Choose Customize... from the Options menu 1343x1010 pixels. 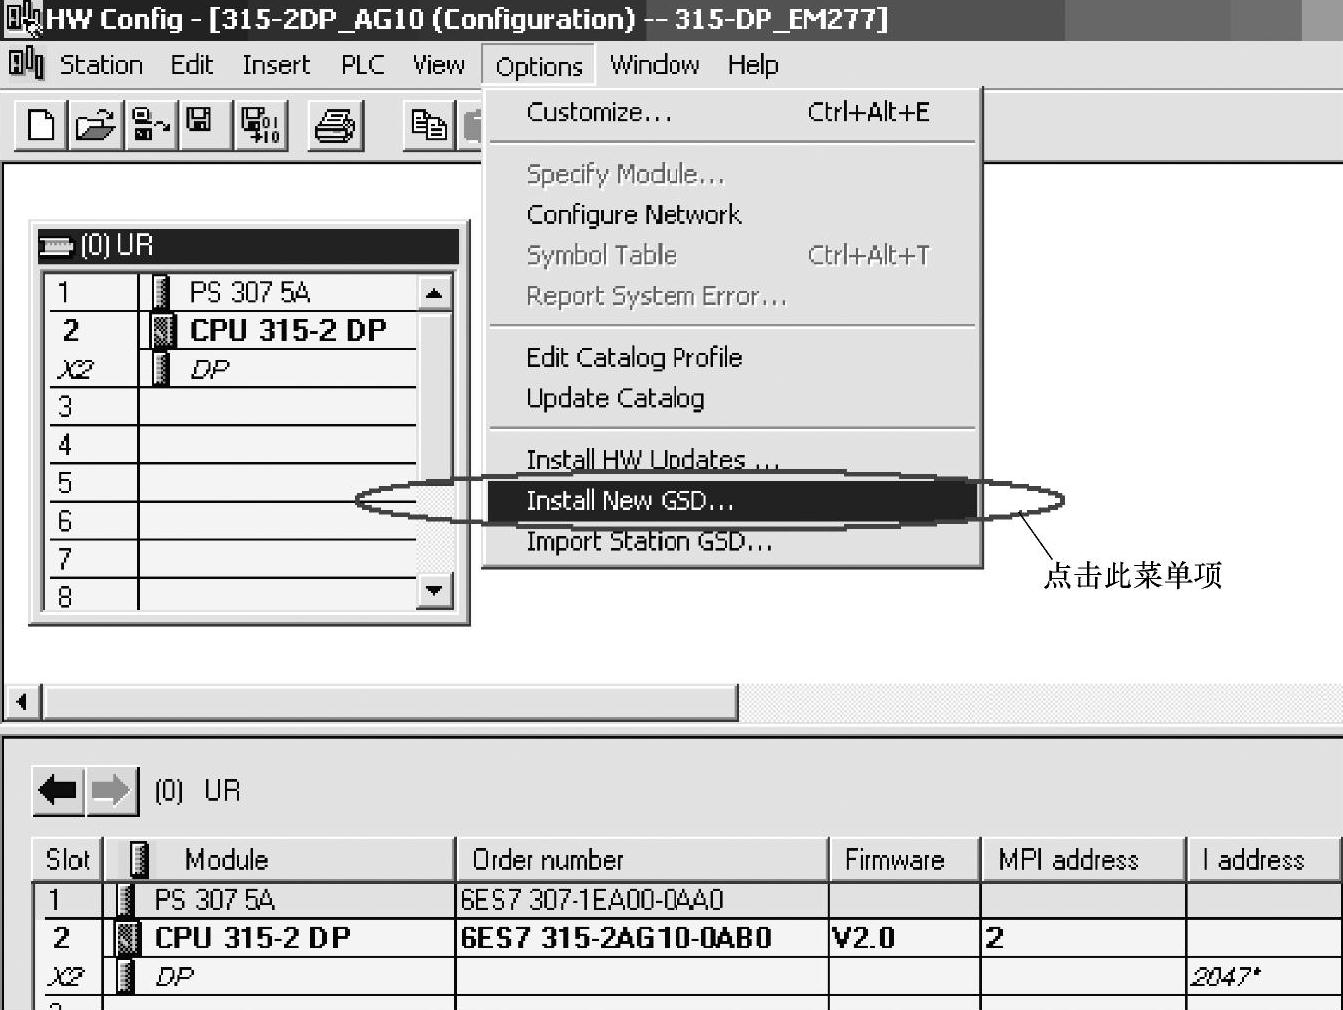click(732, 112)
